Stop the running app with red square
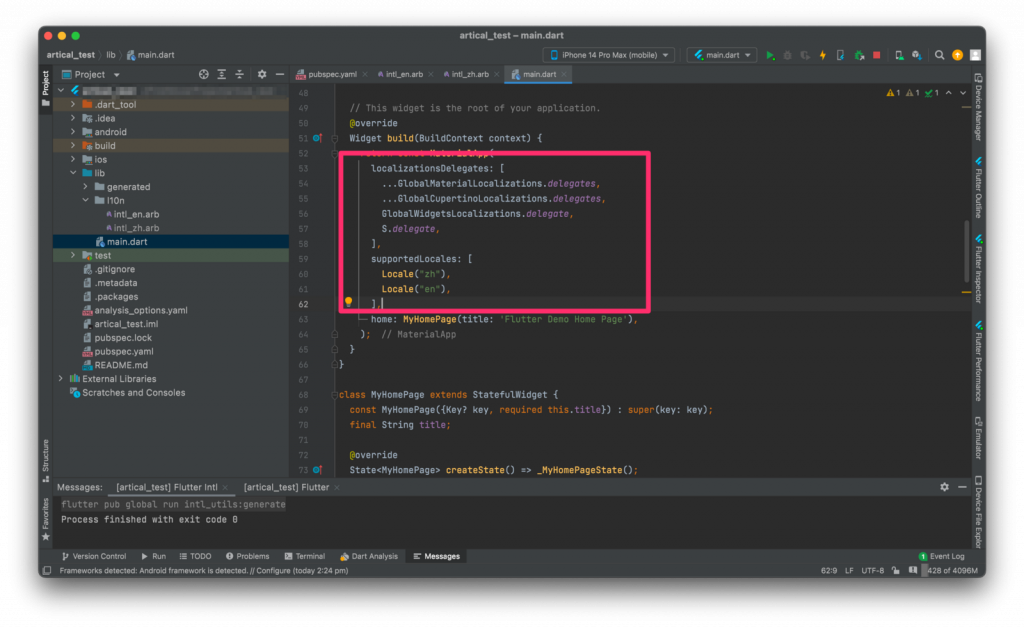The image size is (1024, 628). (877, 55)
